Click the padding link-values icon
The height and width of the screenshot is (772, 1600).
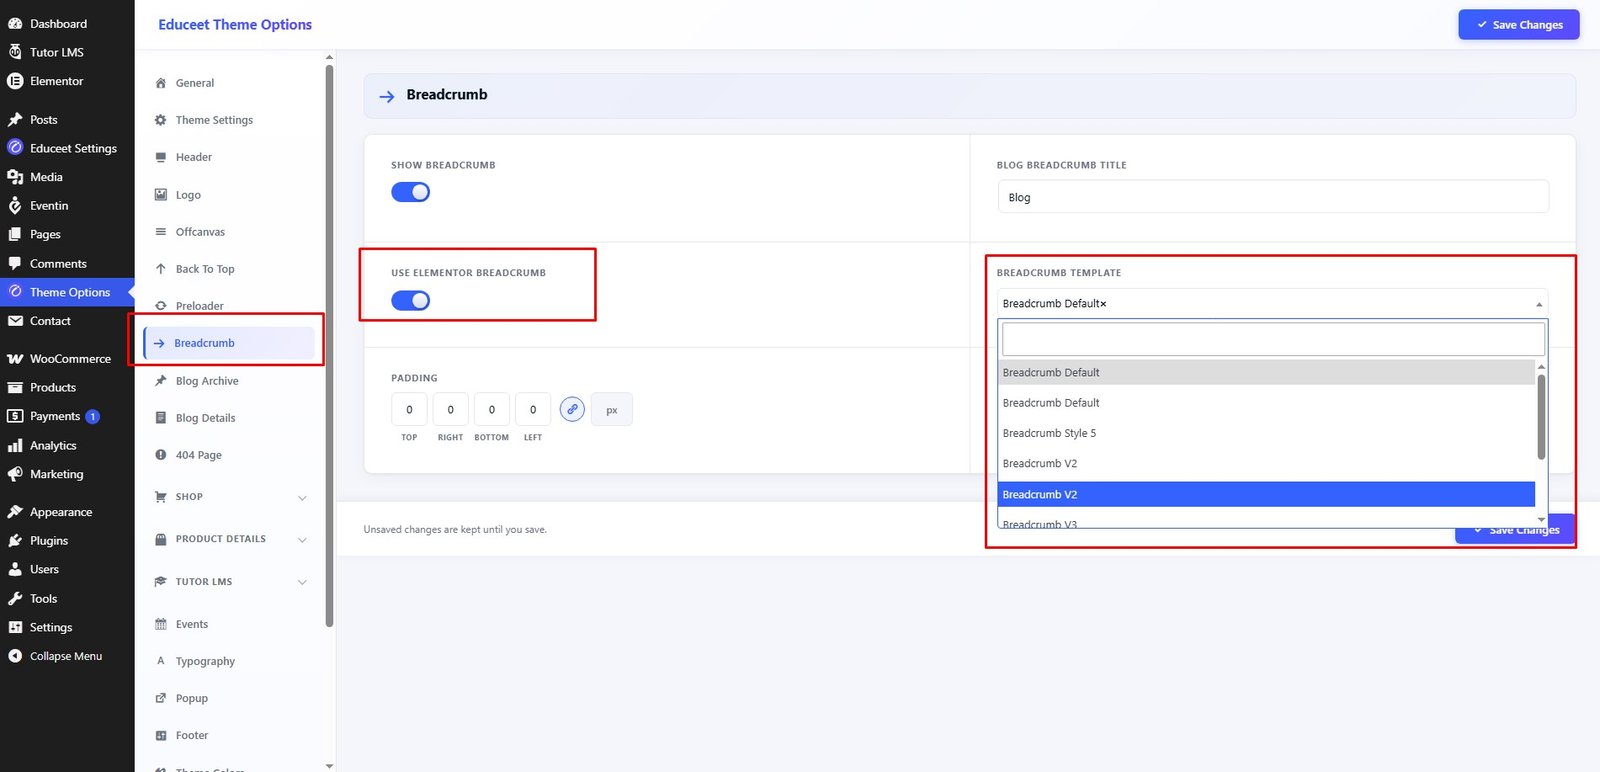(572, 409)
